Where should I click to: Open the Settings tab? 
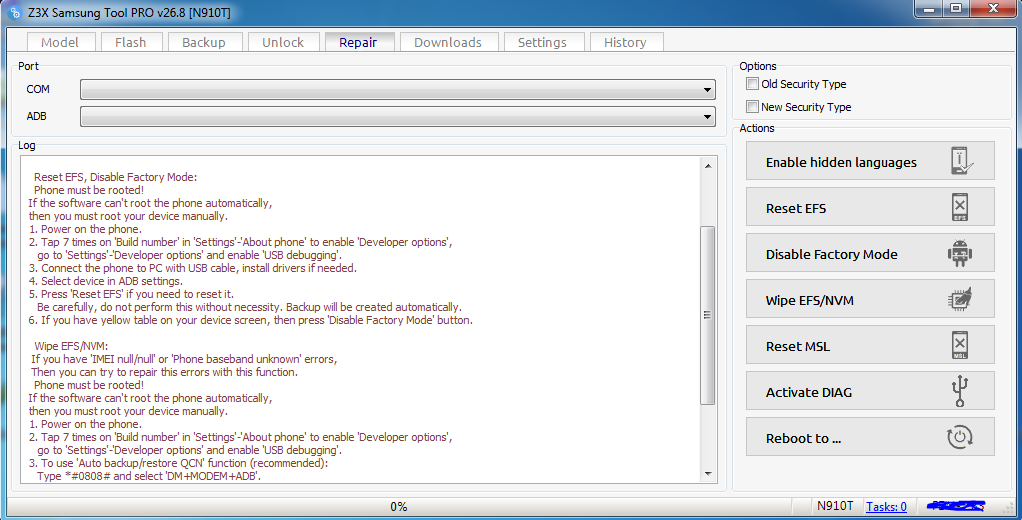[542, 42]
